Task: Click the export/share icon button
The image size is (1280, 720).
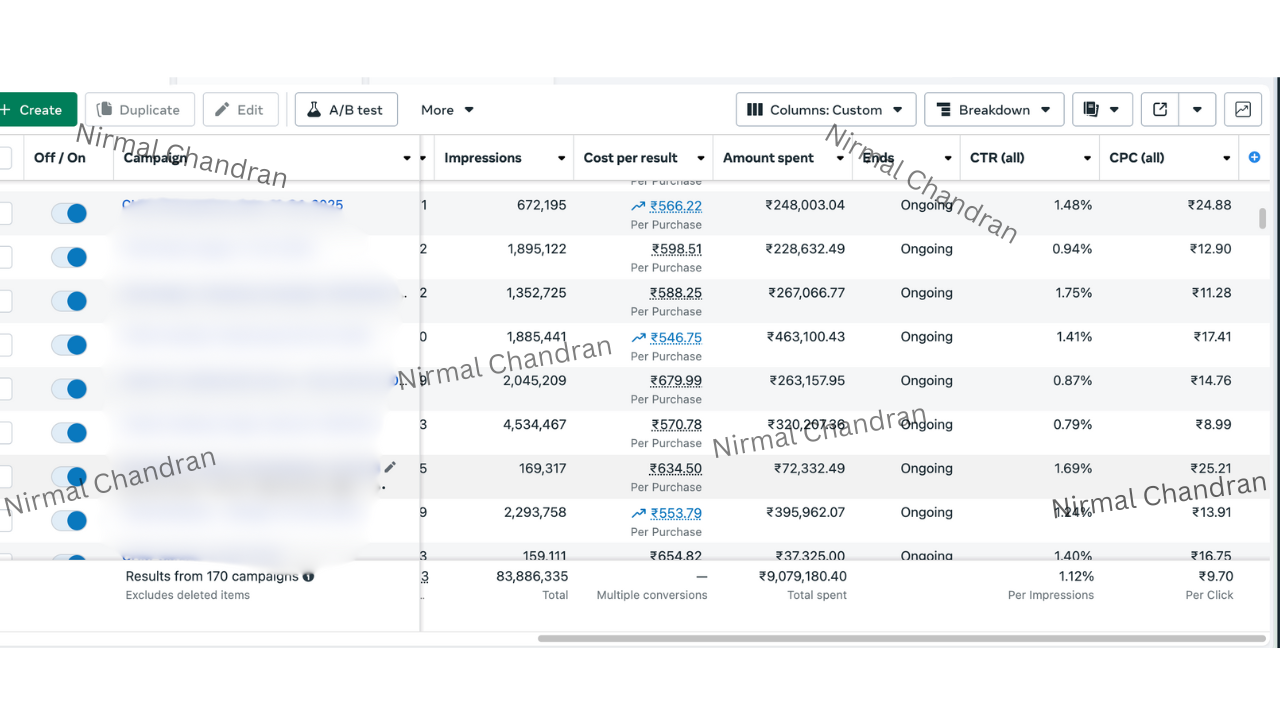Action: [x=1160, y=110]
